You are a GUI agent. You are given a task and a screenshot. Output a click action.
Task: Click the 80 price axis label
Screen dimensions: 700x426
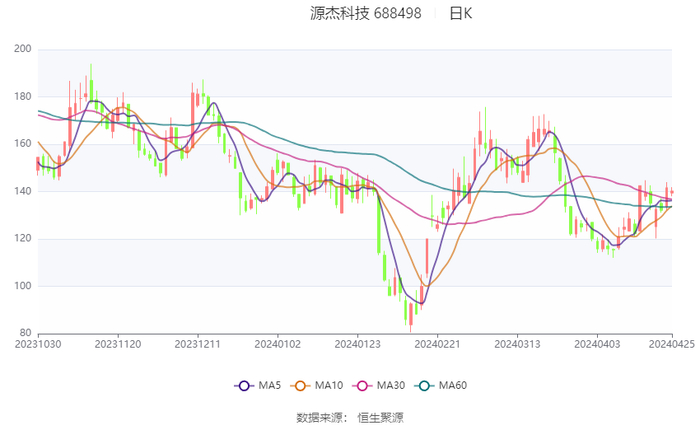(x=25, y=333)
